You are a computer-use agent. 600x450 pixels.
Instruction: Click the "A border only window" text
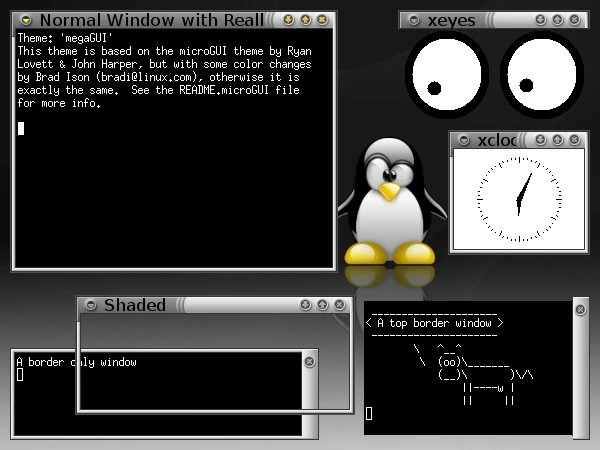[77, 362]
